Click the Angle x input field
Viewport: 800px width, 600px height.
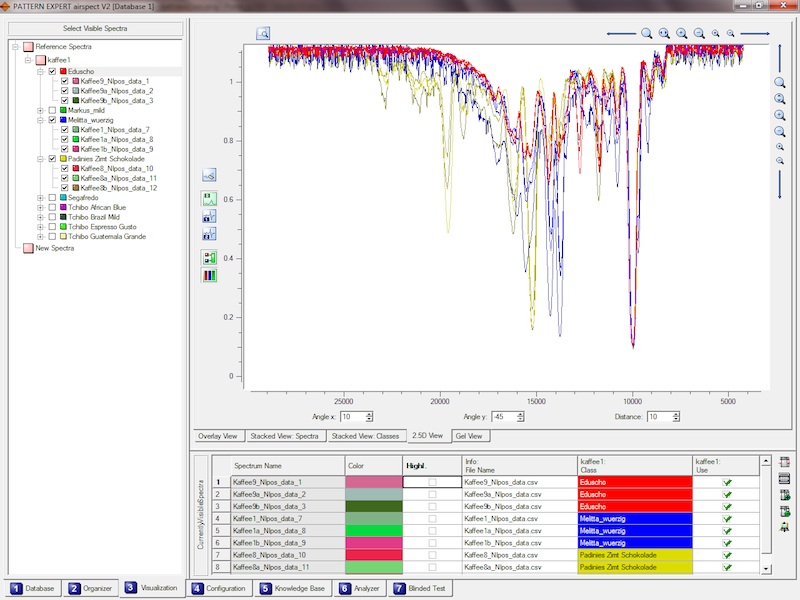click(x=352, y=416)
